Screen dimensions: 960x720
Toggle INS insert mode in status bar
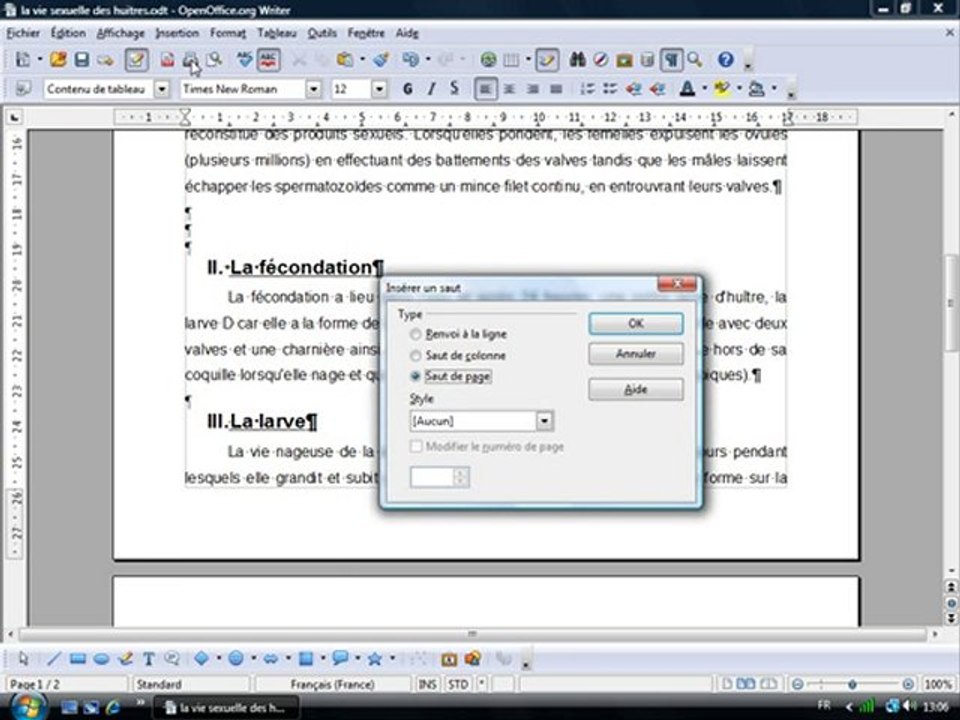(427, 684)
